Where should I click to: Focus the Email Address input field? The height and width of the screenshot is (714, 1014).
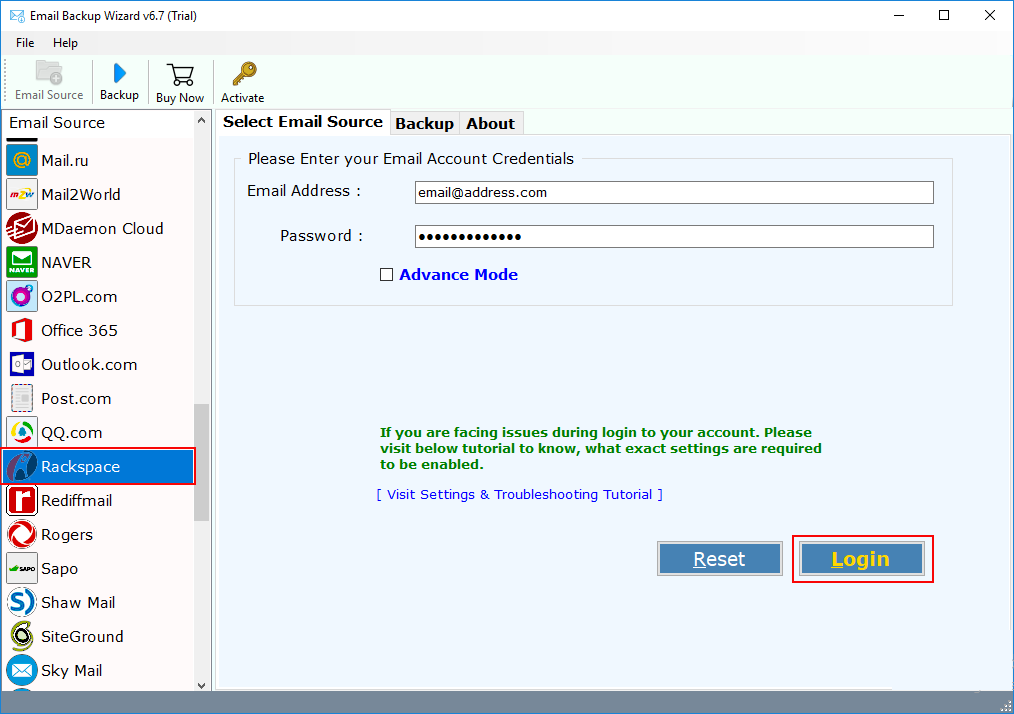tap(674, 192)
